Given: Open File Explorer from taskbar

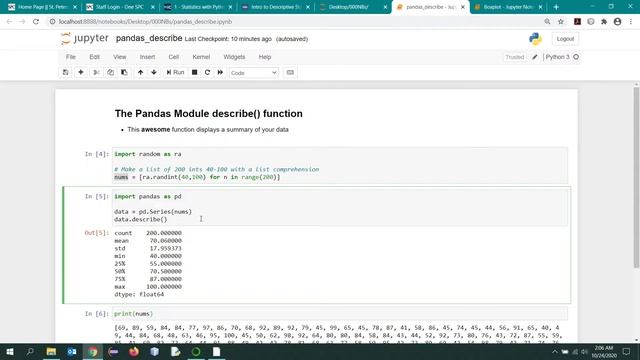Looking at the screenshot, I should 51,351.
